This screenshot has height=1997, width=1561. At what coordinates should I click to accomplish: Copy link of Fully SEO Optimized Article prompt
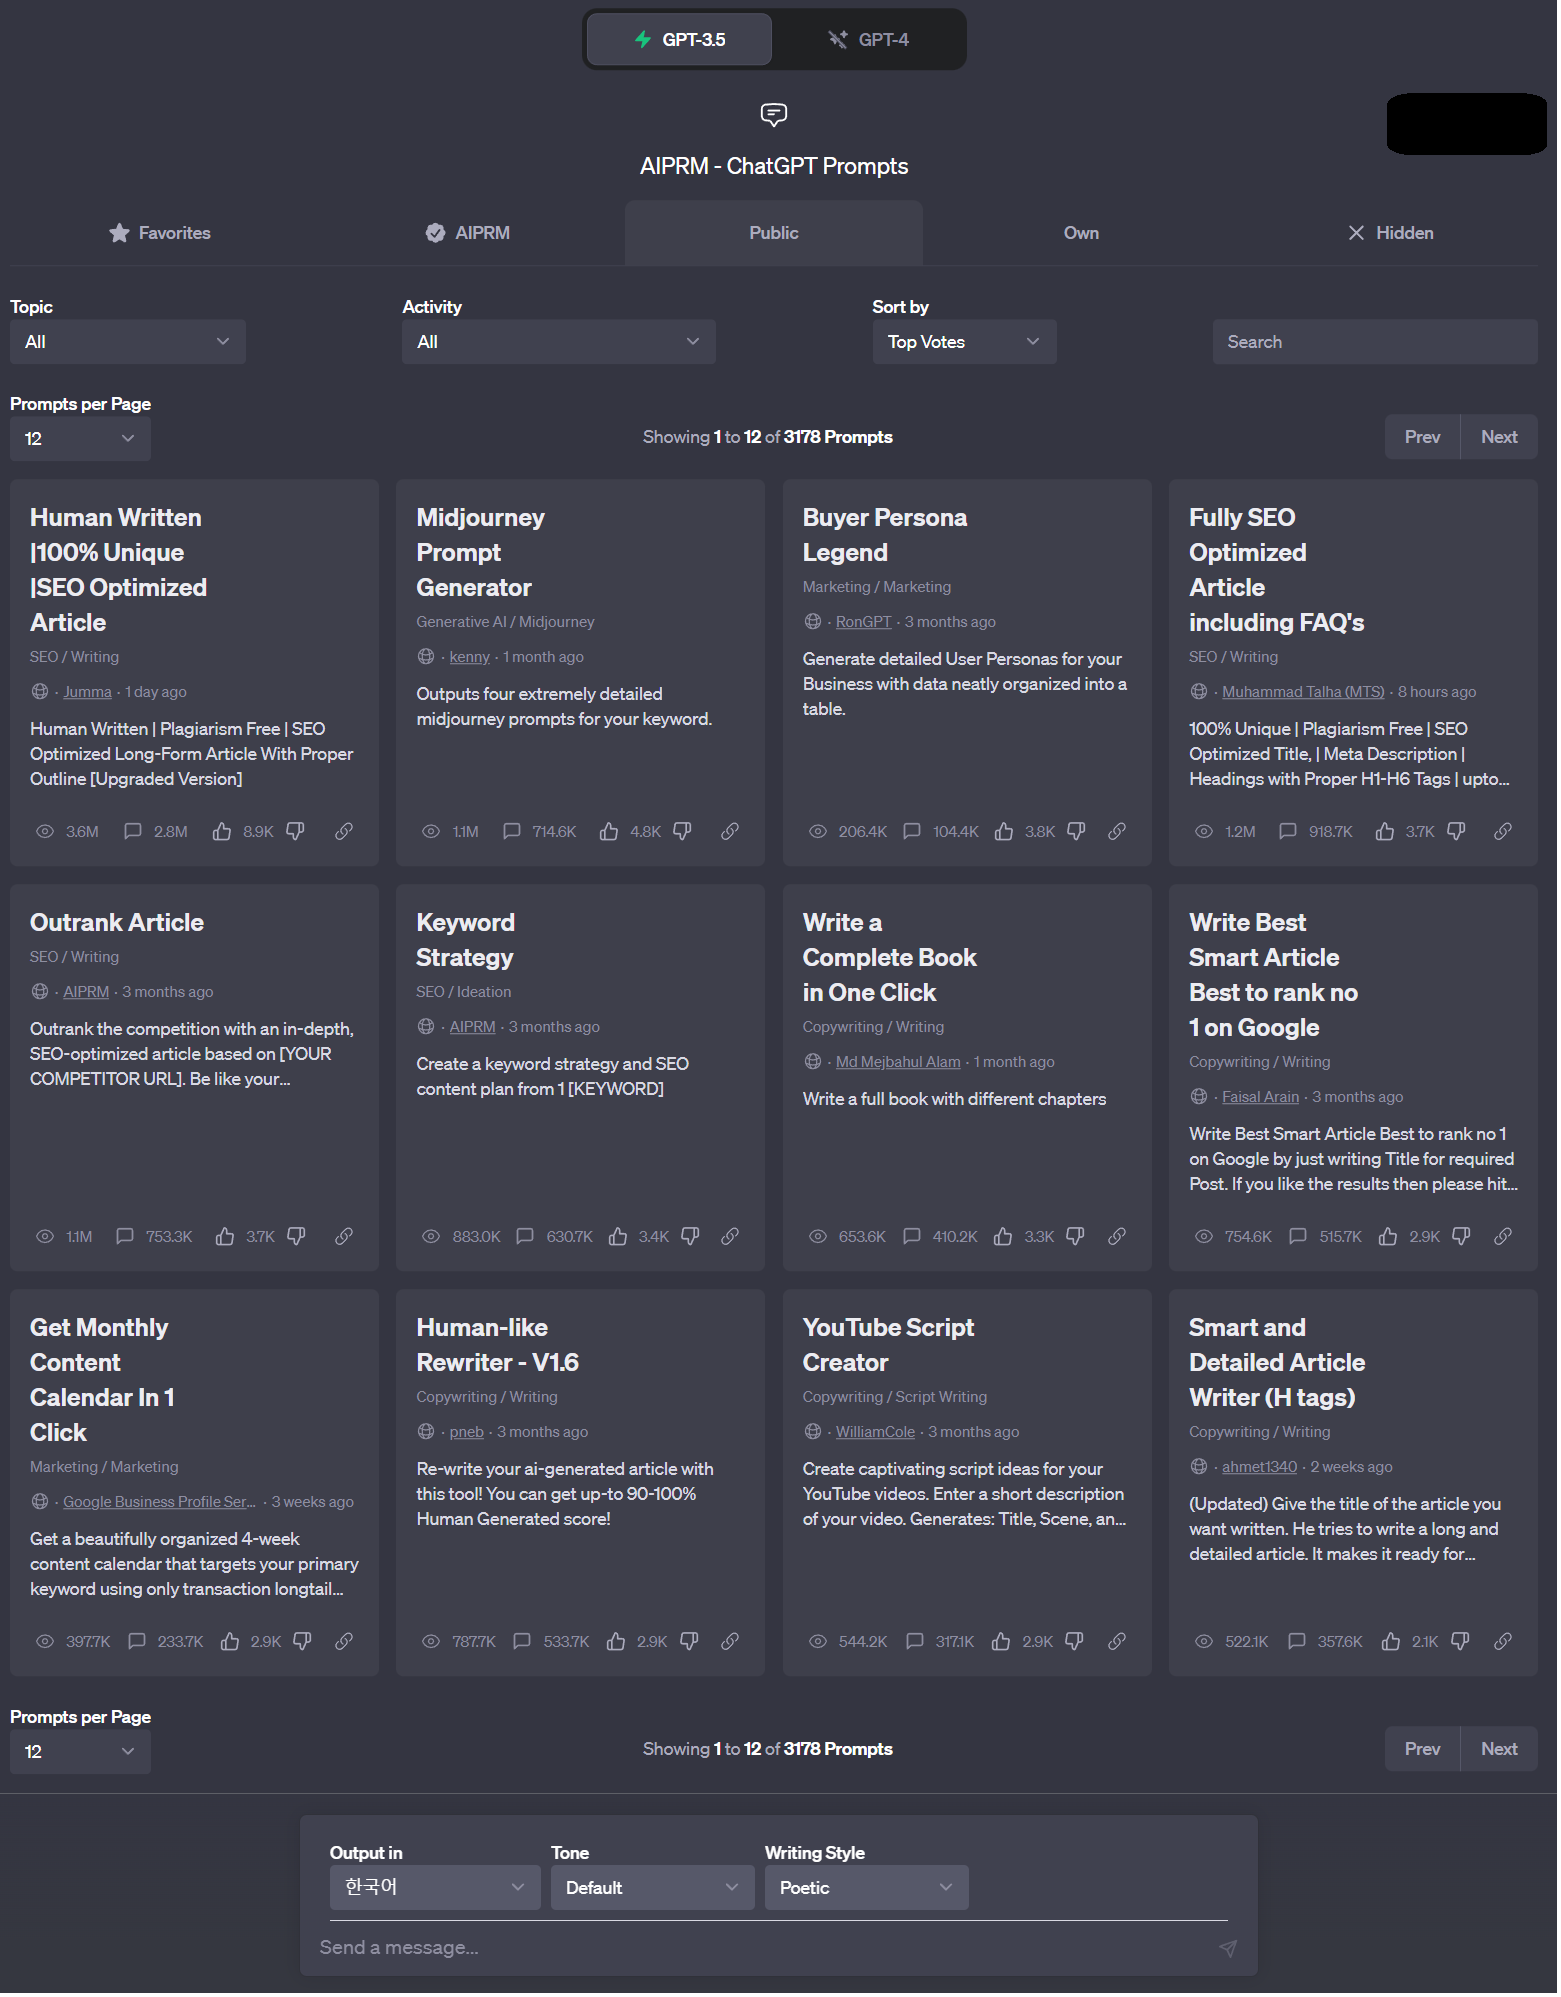point(1504,833)
